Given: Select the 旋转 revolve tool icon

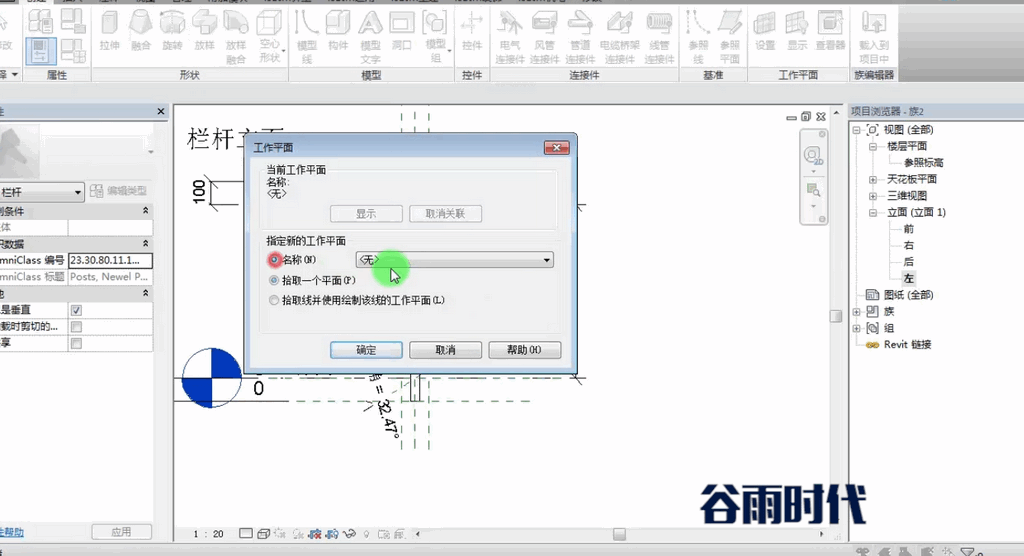Looking at the screenshot, I should [172, 31].
